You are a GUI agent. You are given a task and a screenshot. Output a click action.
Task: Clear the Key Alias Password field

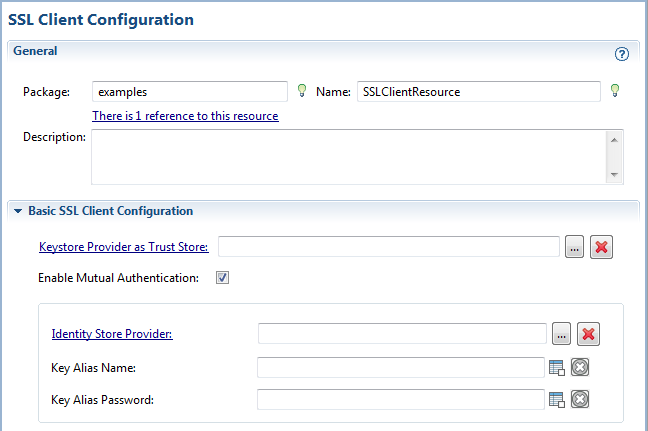coord(580,399)
